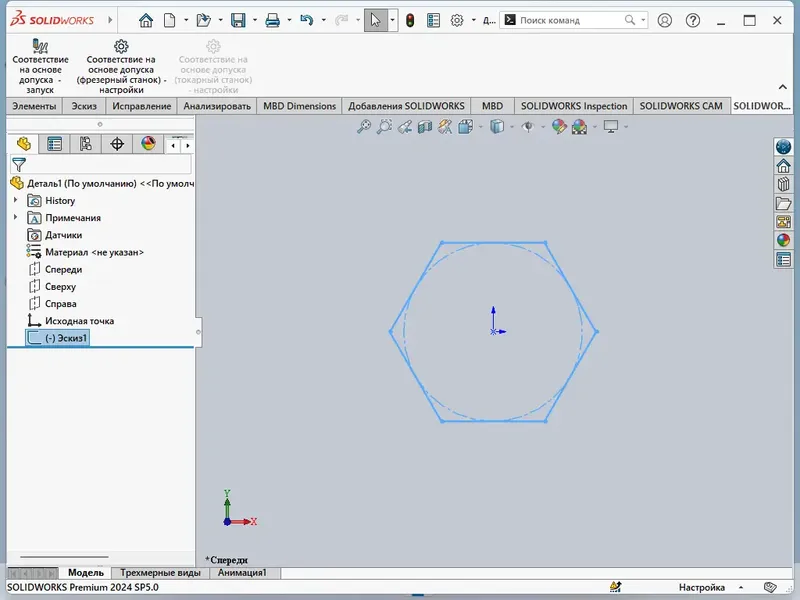The height and width of the screenshot is (600, 800).
Task: Switch to the SOLIDWORKS CAM ribbon tab
Action: [681, 106]
